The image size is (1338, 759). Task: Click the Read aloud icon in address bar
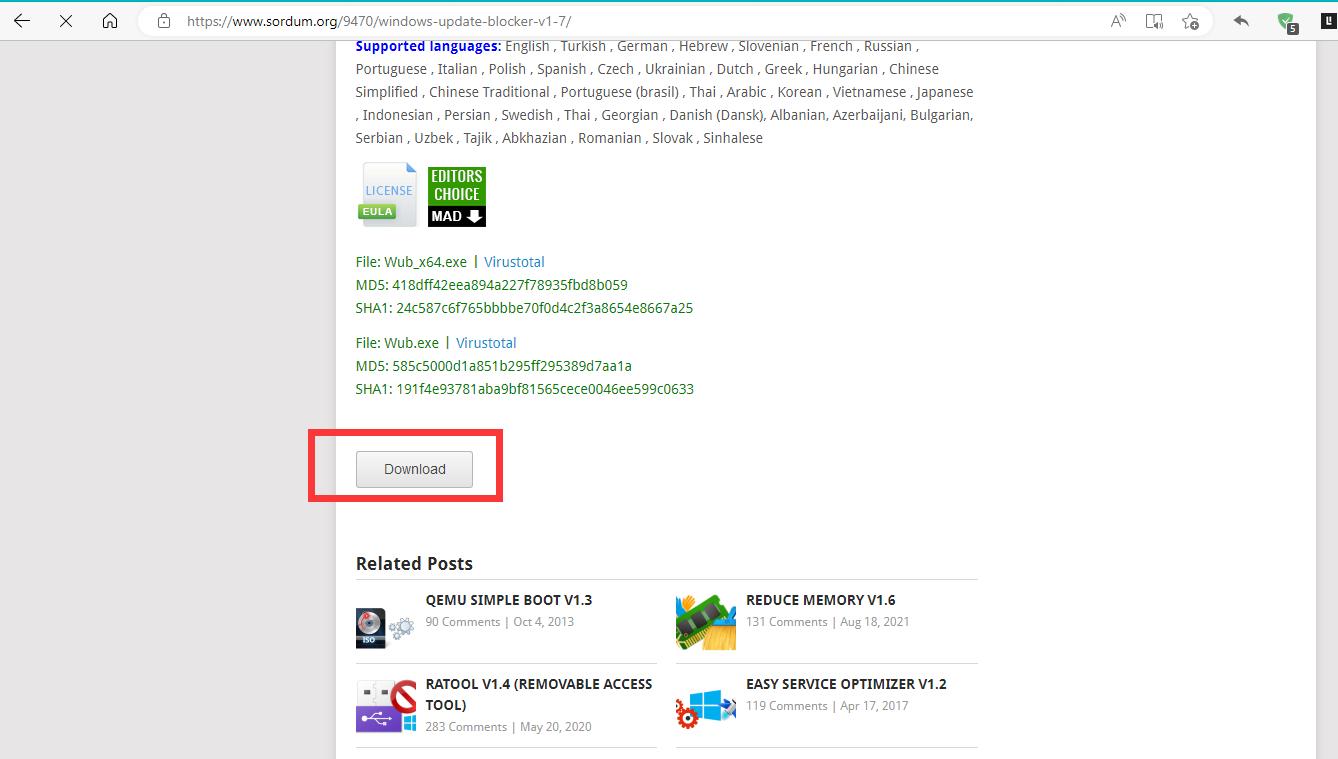1118,21
